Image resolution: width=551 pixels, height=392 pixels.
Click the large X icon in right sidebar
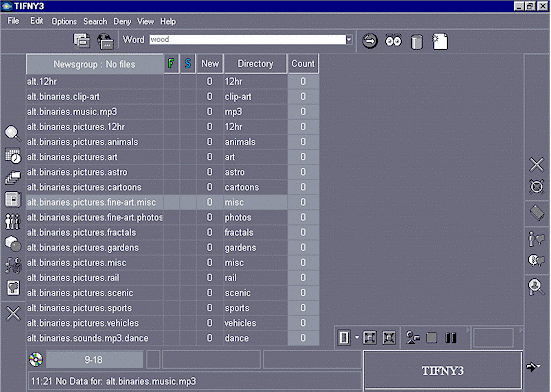tap(537, 164)
